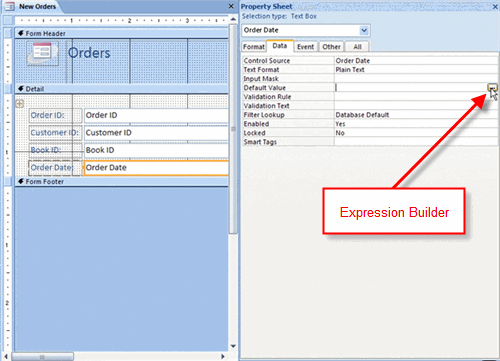This screenshot has height=361, width=500.
Task: Click the form selector box at ruler corner
Action: click(8, 20)
